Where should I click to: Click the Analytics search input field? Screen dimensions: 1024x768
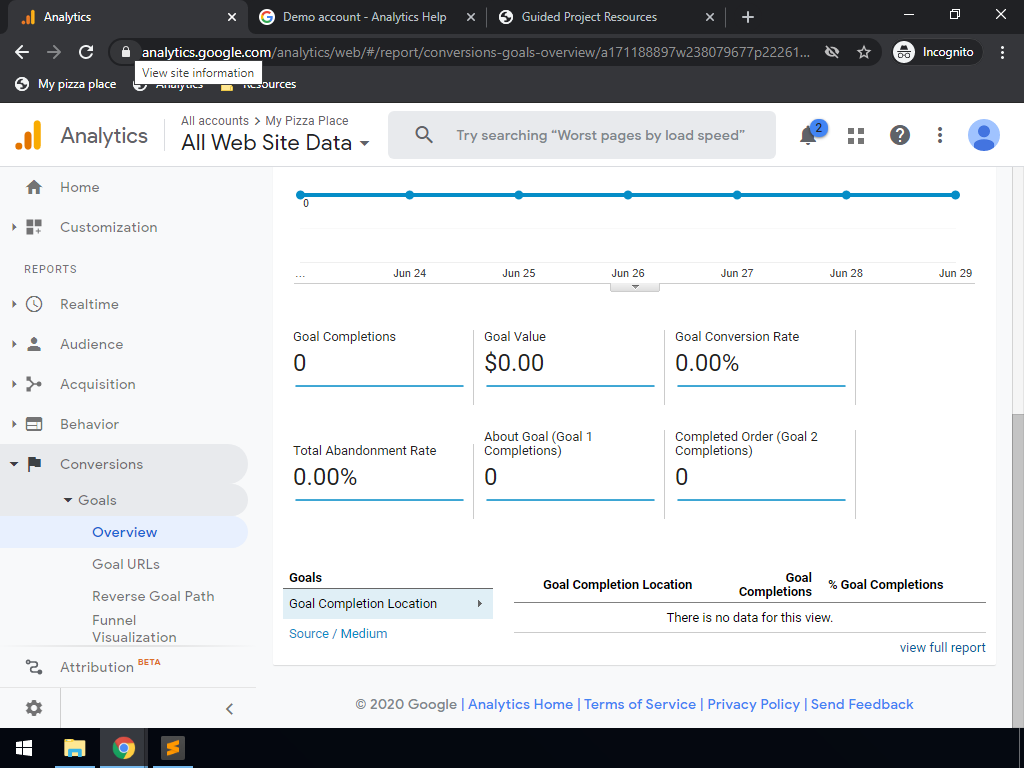(600, 135)
